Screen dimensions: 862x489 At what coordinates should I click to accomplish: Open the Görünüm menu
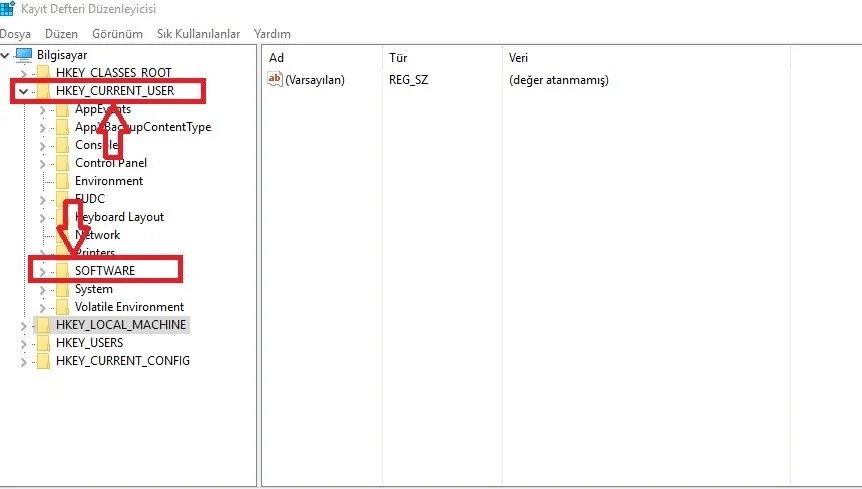tap(117, 34)
